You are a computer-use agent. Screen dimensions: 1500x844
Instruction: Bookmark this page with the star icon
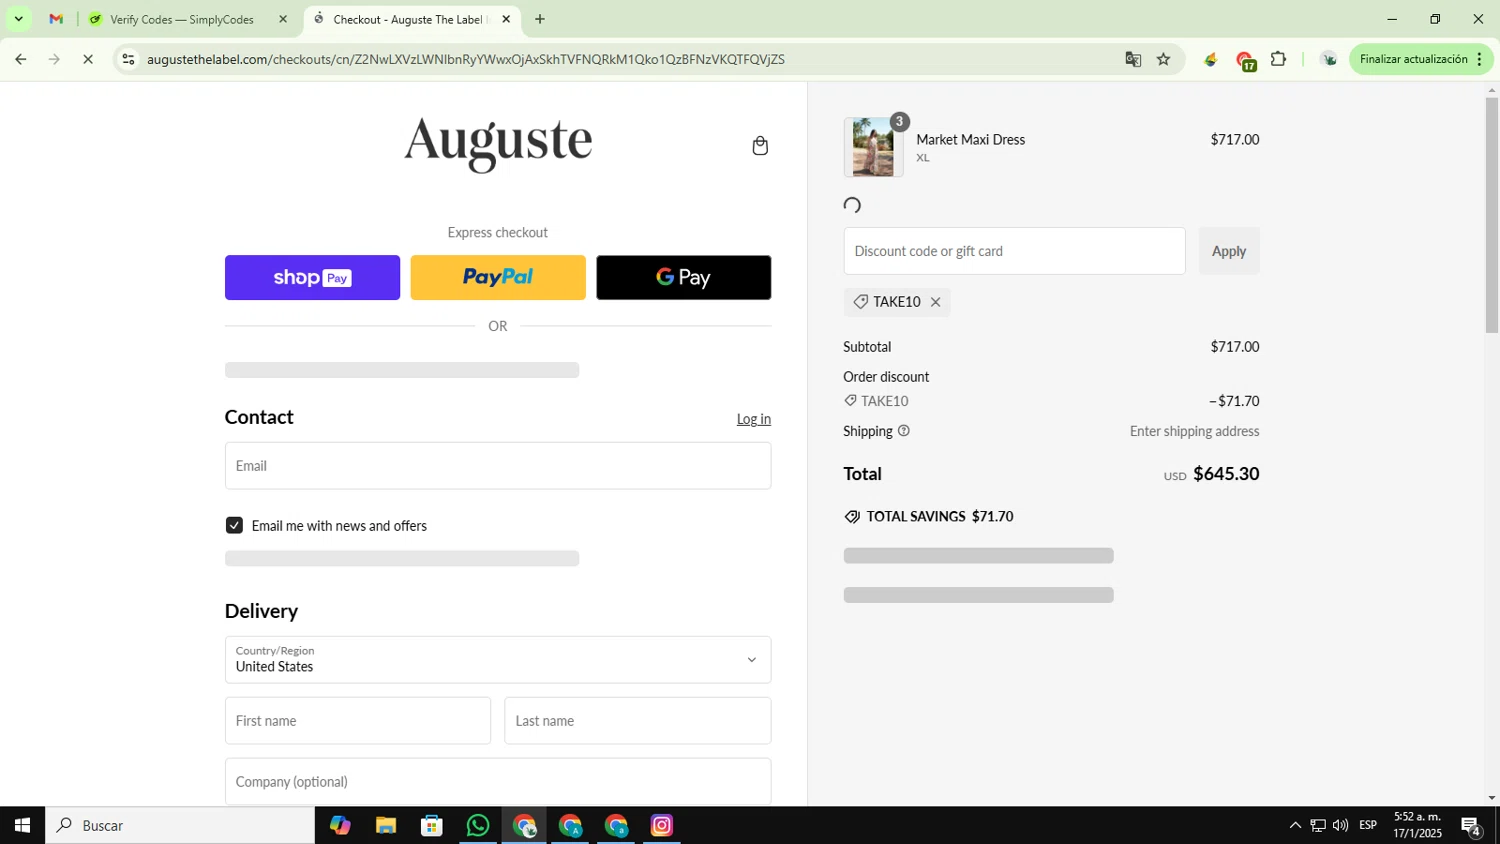[1163, 59]
